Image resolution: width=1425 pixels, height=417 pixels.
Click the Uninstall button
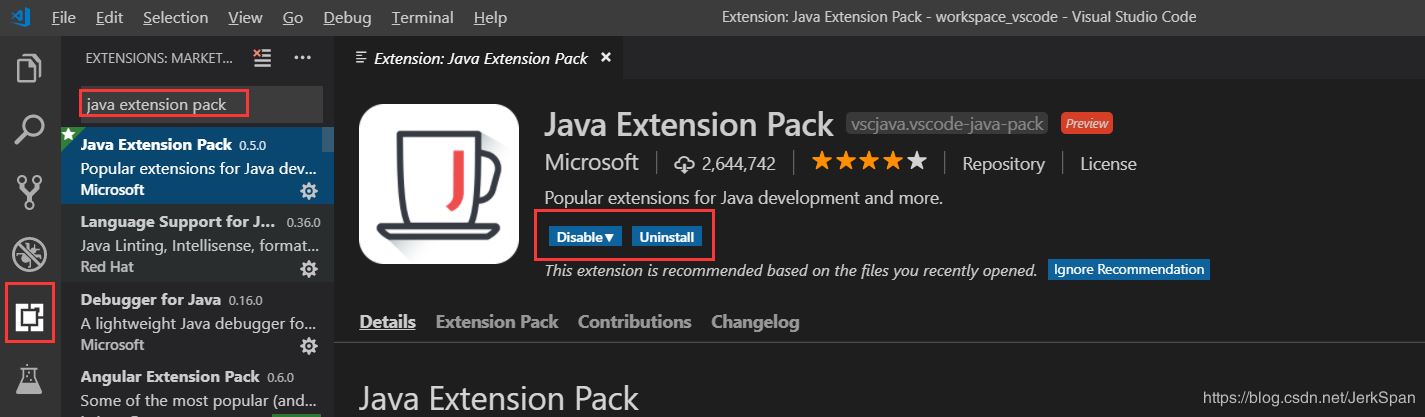(668, 237)
